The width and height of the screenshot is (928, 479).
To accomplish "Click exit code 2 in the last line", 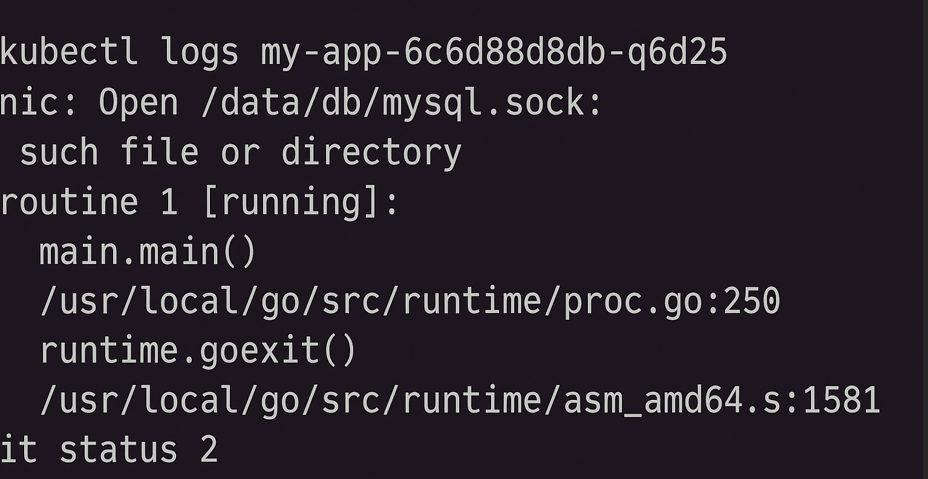I will (208, 449).
